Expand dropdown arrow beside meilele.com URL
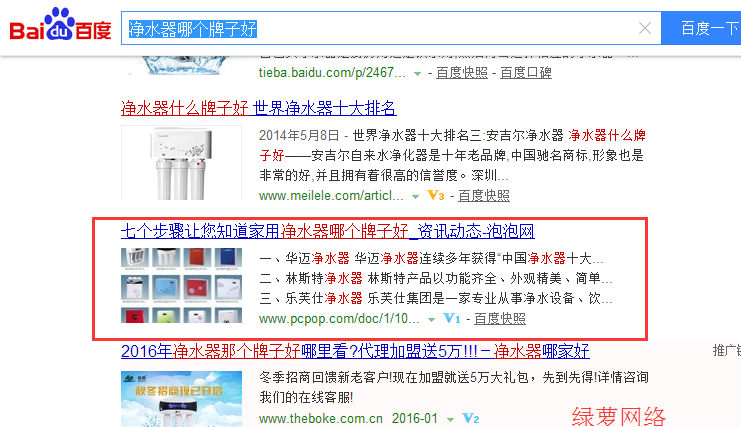This screenshot has height=427, width=741. [x=415, y=196]
